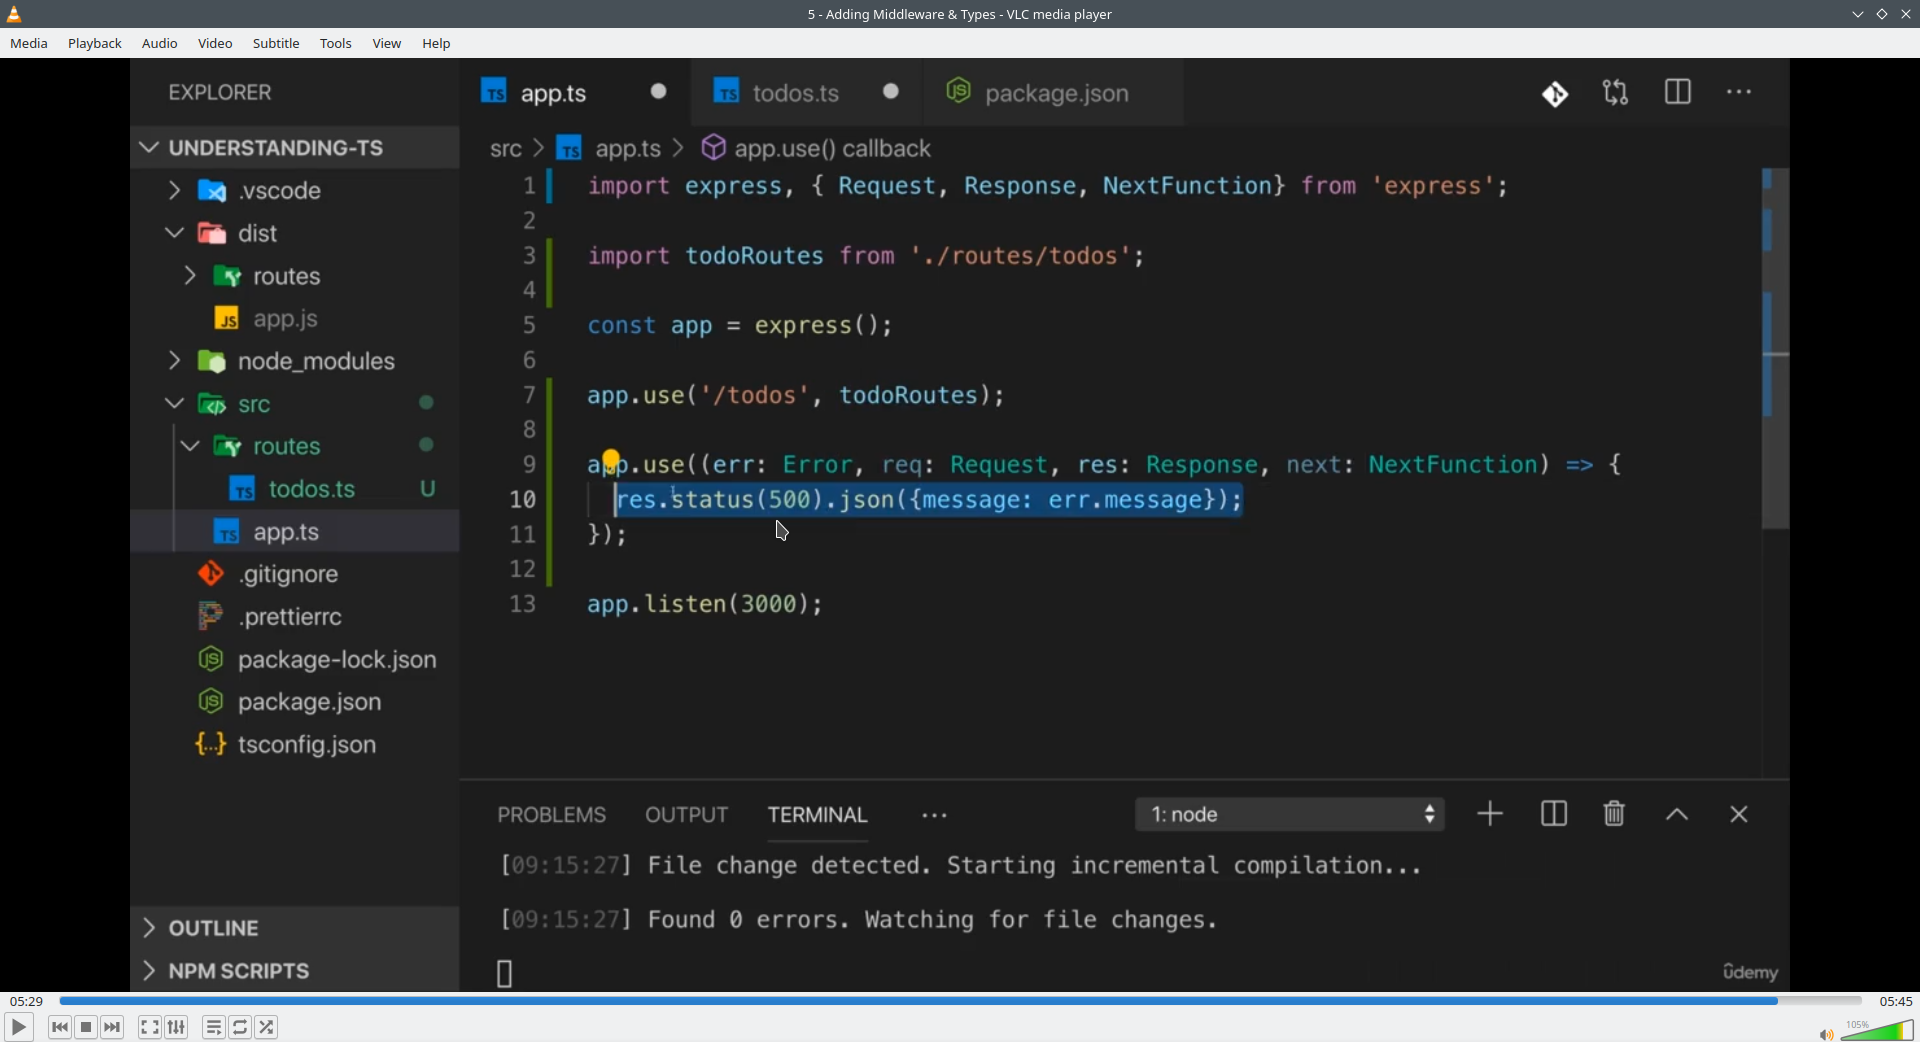Split the terminal with the split icon
The image size is (1920, 1042).
pyautogui.click(x=1554, y=813)
